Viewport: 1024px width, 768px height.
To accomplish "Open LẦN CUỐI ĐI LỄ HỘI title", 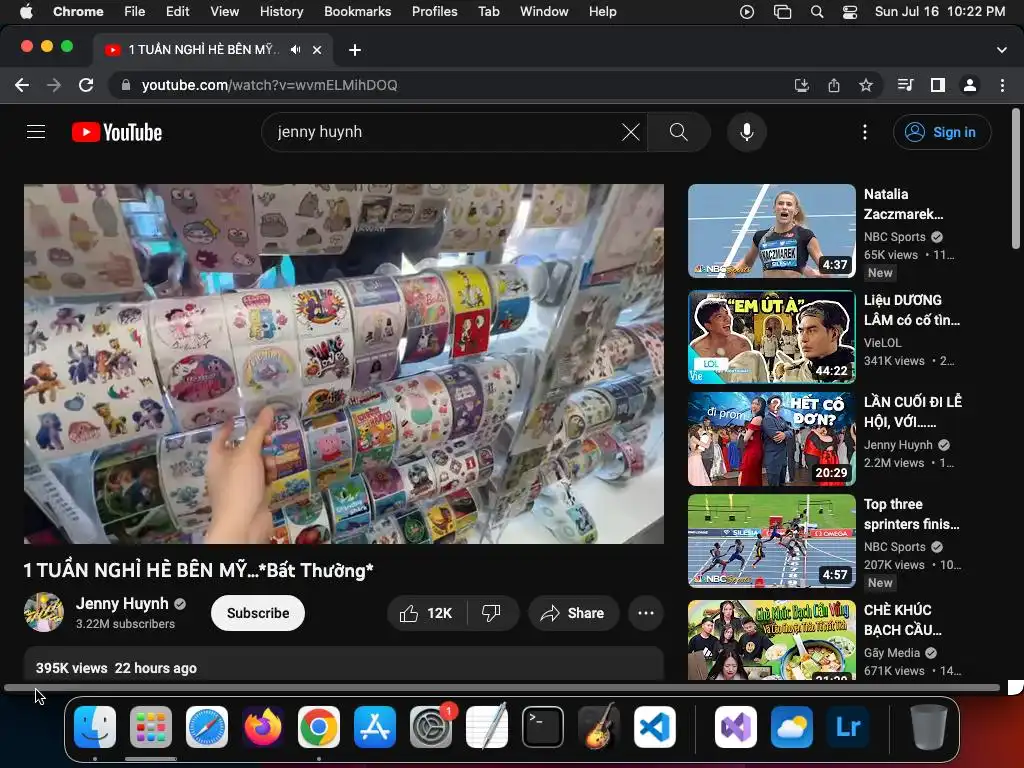I will tap(912, 411).
